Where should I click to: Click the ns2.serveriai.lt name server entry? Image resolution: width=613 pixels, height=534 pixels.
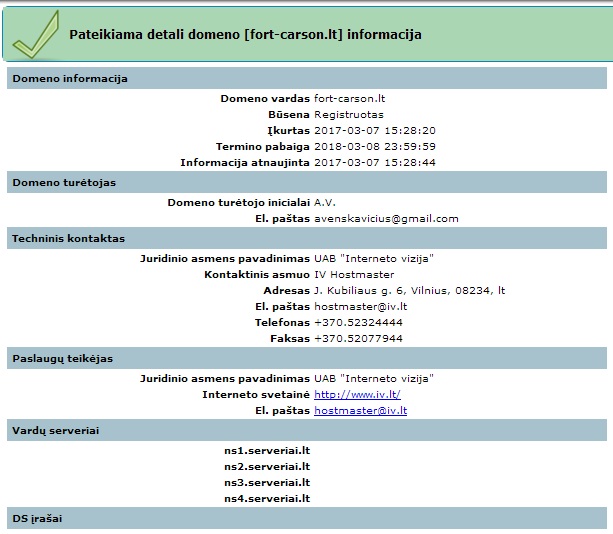pyautogui.click(x=267, y=466)
